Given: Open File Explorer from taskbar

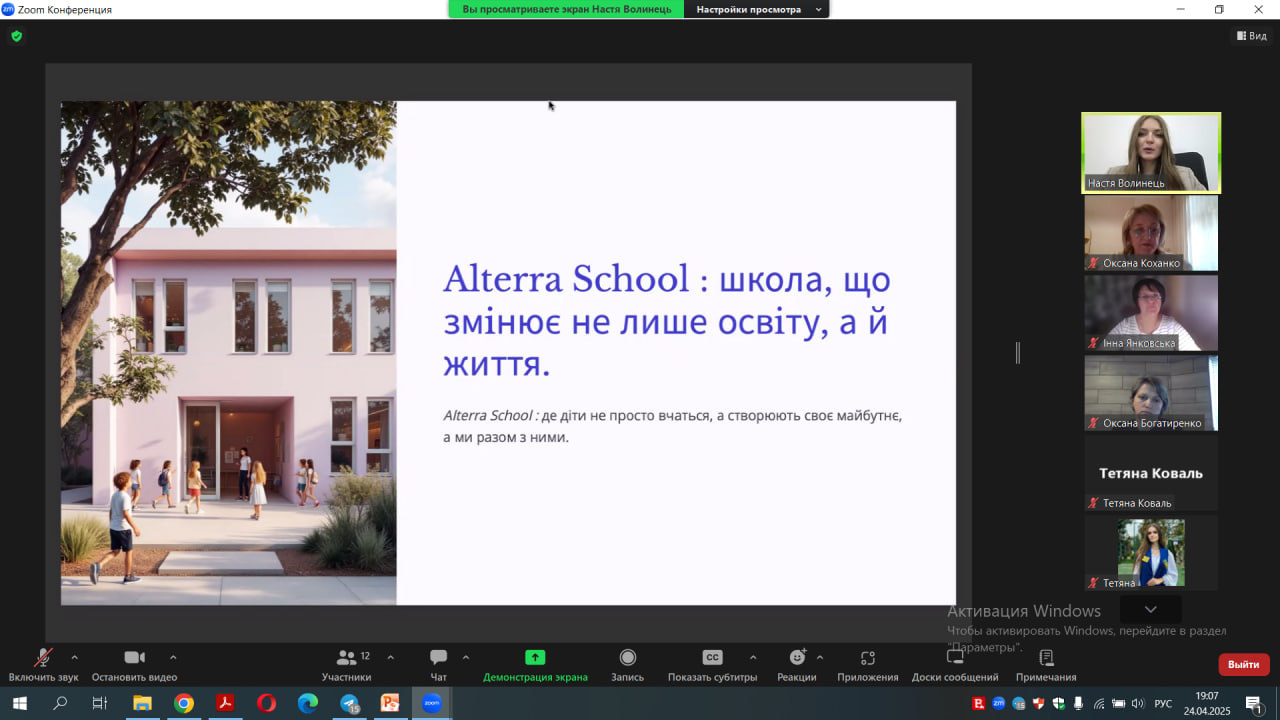Looking at the screenshot, I should [x=142, y=703].
